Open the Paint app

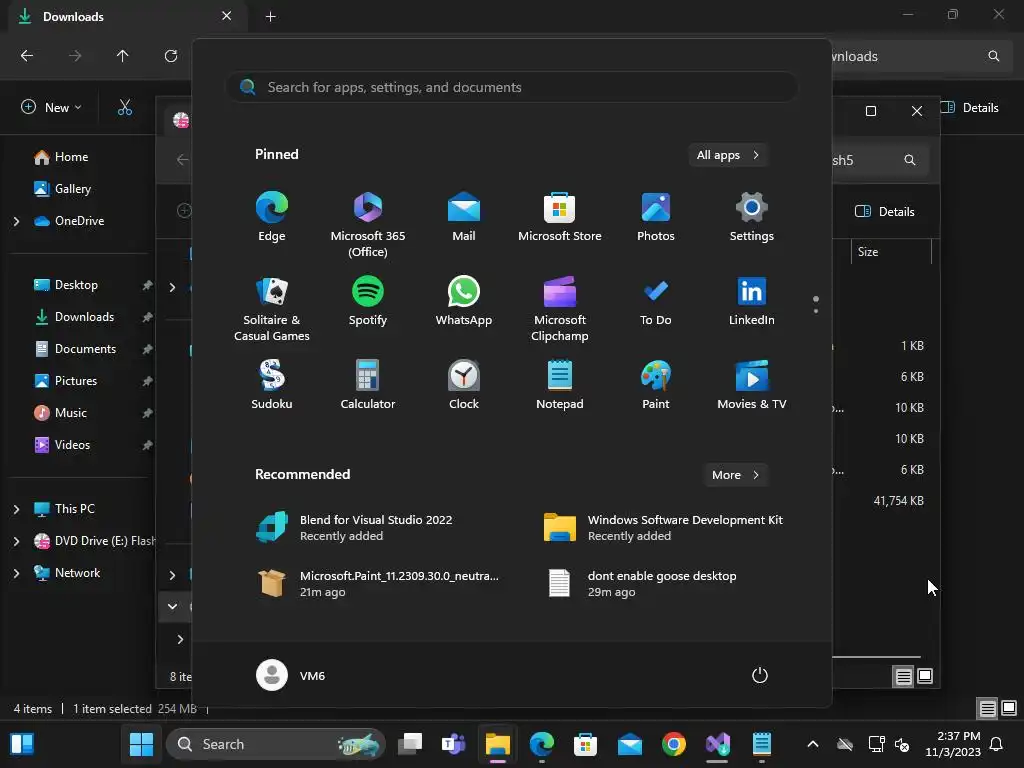tap(656, 385)
